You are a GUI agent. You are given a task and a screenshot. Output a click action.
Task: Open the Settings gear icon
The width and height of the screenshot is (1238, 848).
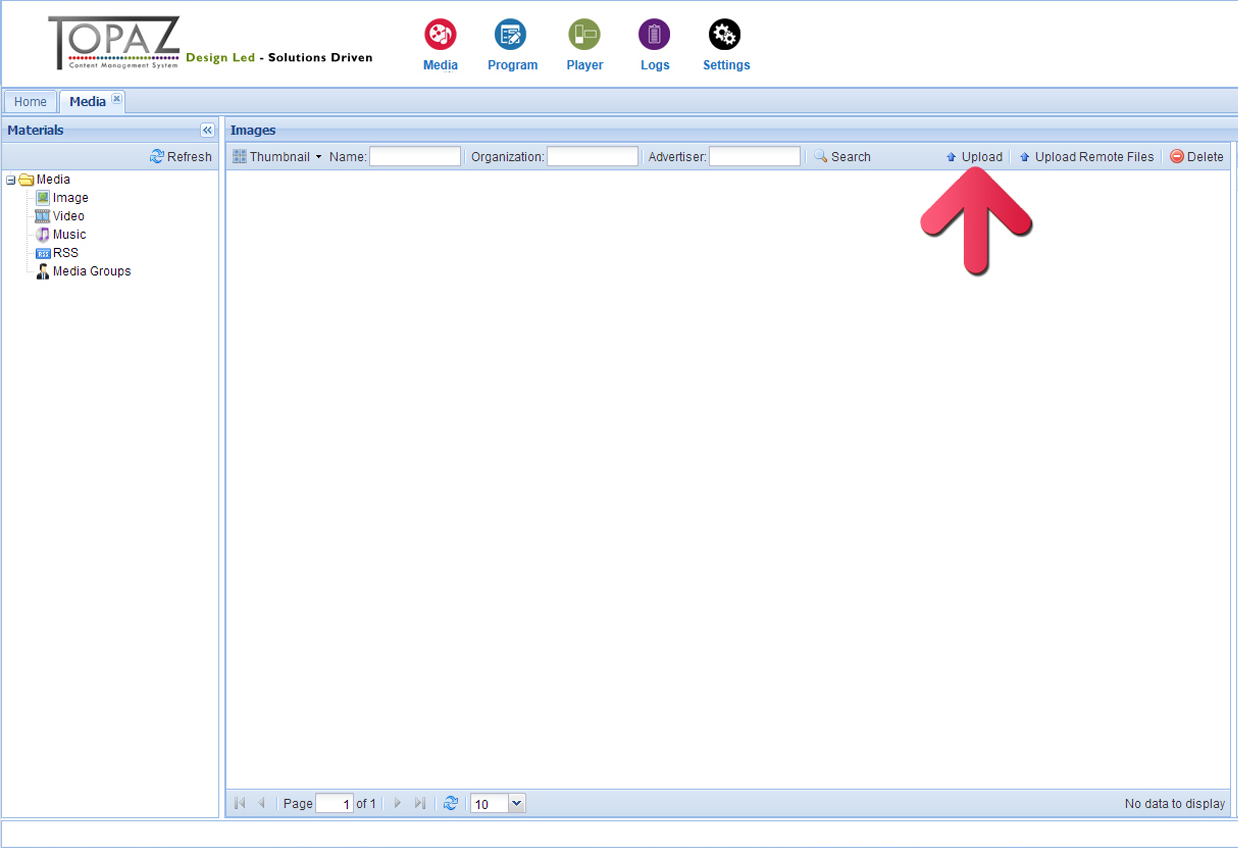[x=725, y=35]
